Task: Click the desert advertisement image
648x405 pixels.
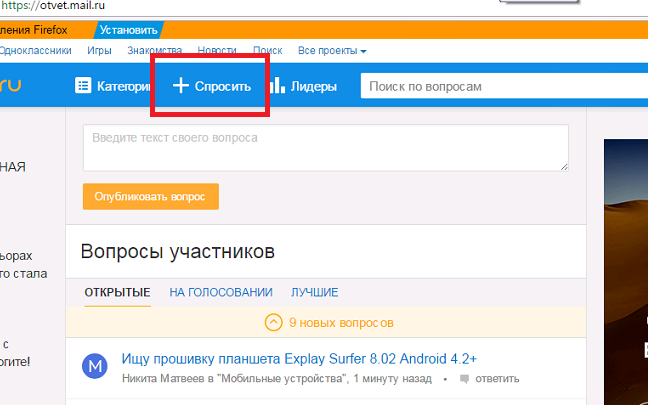Action: point(626,272)
